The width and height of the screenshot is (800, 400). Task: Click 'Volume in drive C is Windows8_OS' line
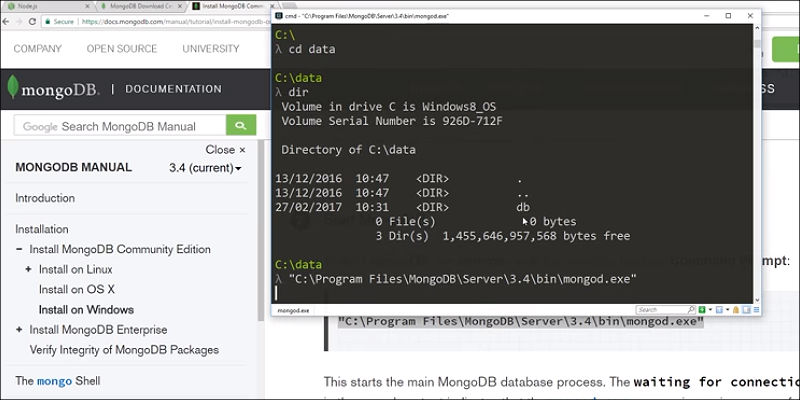click(x=388, y=107)
